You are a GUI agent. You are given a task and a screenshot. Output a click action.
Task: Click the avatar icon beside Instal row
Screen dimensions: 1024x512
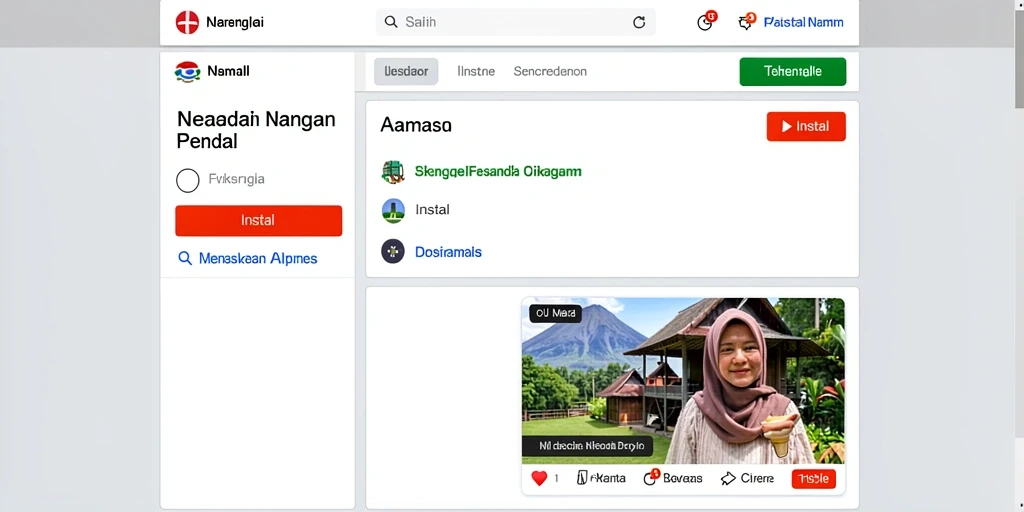(393, 210)
